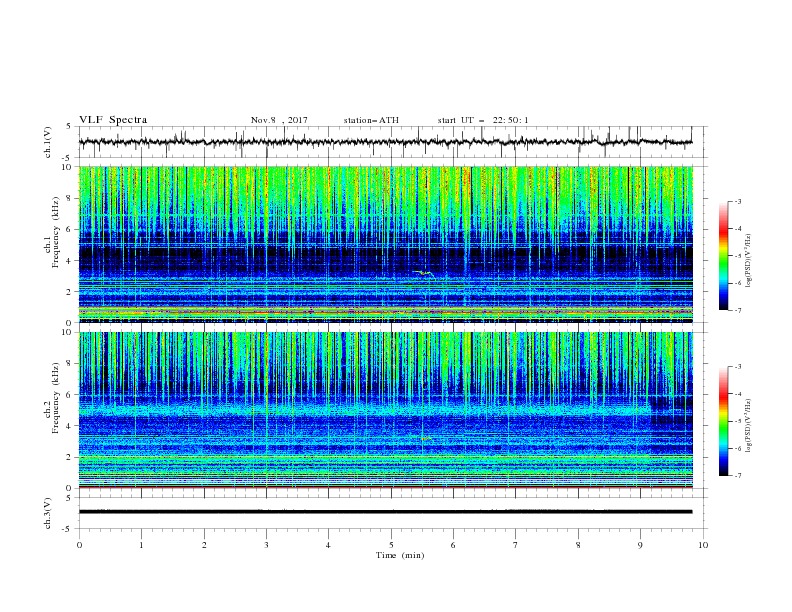Click time axis tick label "5"
The width and height of the screenshot is (792, 612).
[x=391, y=545]
